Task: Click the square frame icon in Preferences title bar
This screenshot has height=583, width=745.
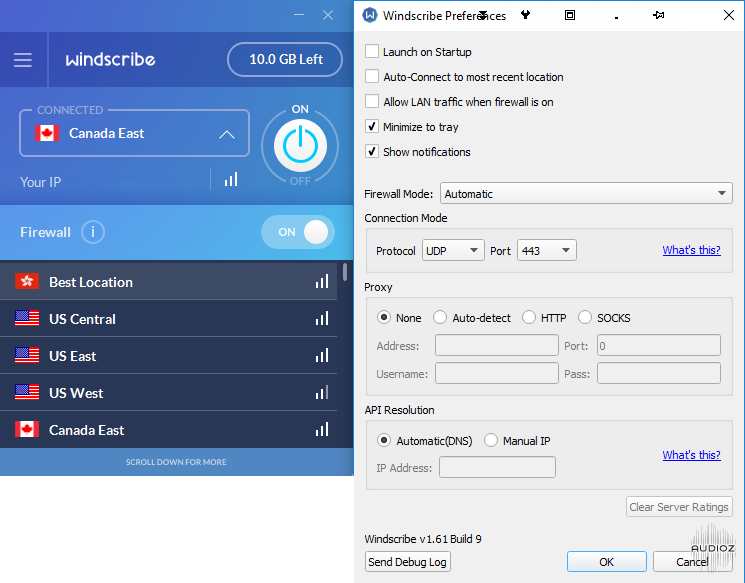Action: point(570,15)
